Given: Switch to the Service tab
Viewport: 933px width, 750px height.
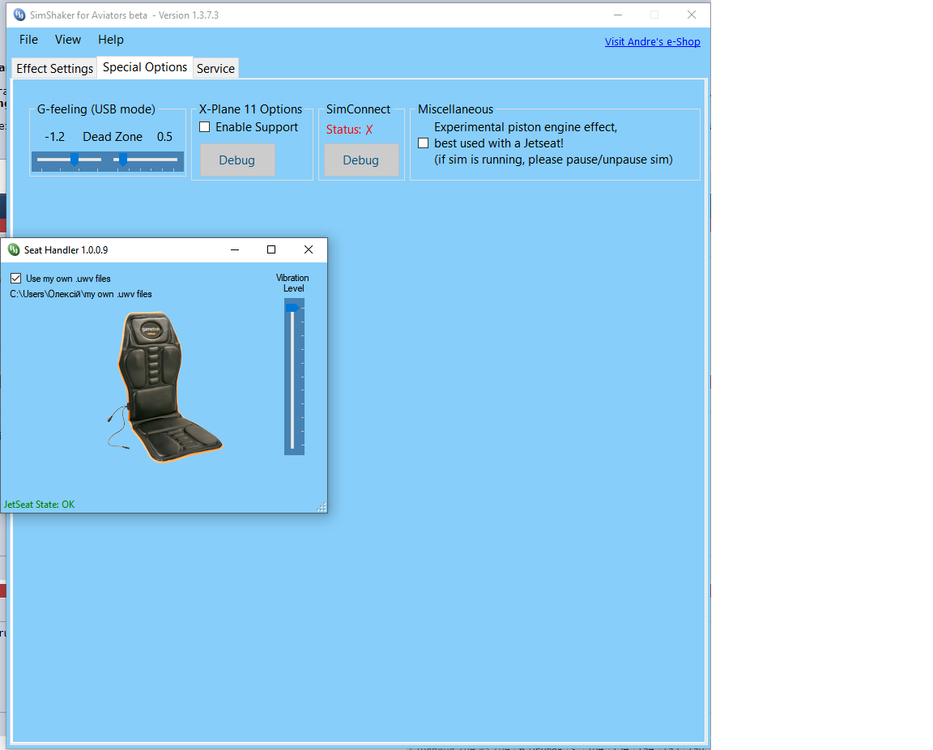Looking at the screenshot, I should coord(215,68).
